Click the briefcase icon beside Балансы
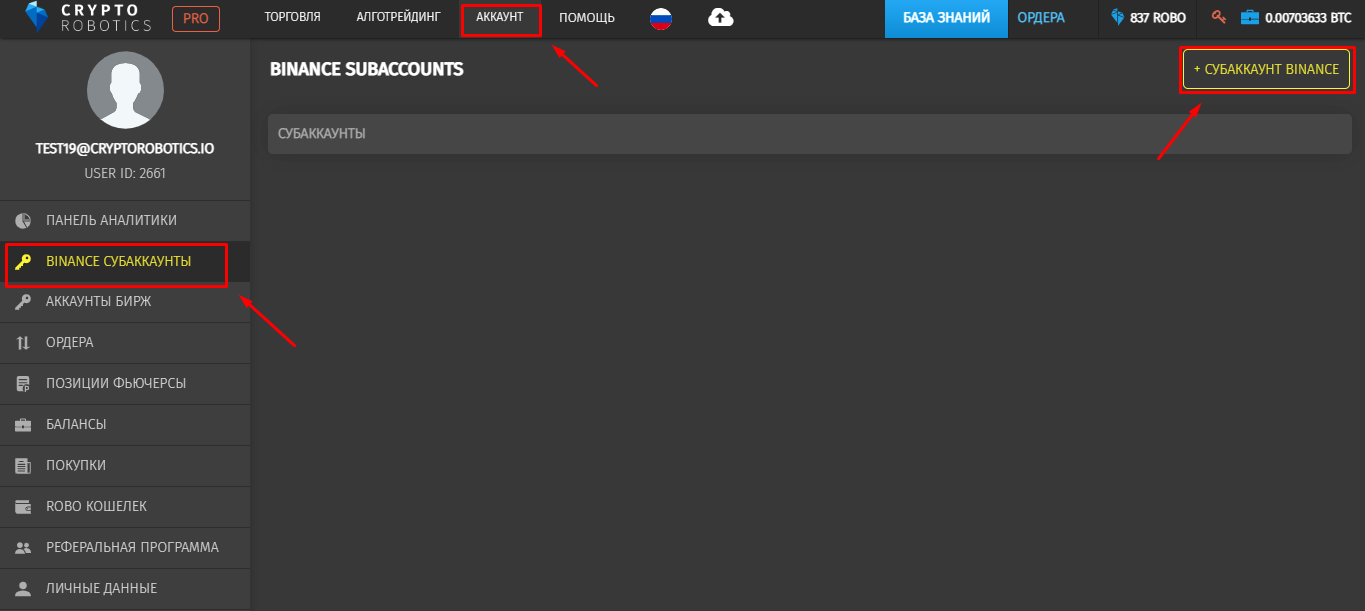This screenshot has height=611, width=1365. click(x=23, y=425)
